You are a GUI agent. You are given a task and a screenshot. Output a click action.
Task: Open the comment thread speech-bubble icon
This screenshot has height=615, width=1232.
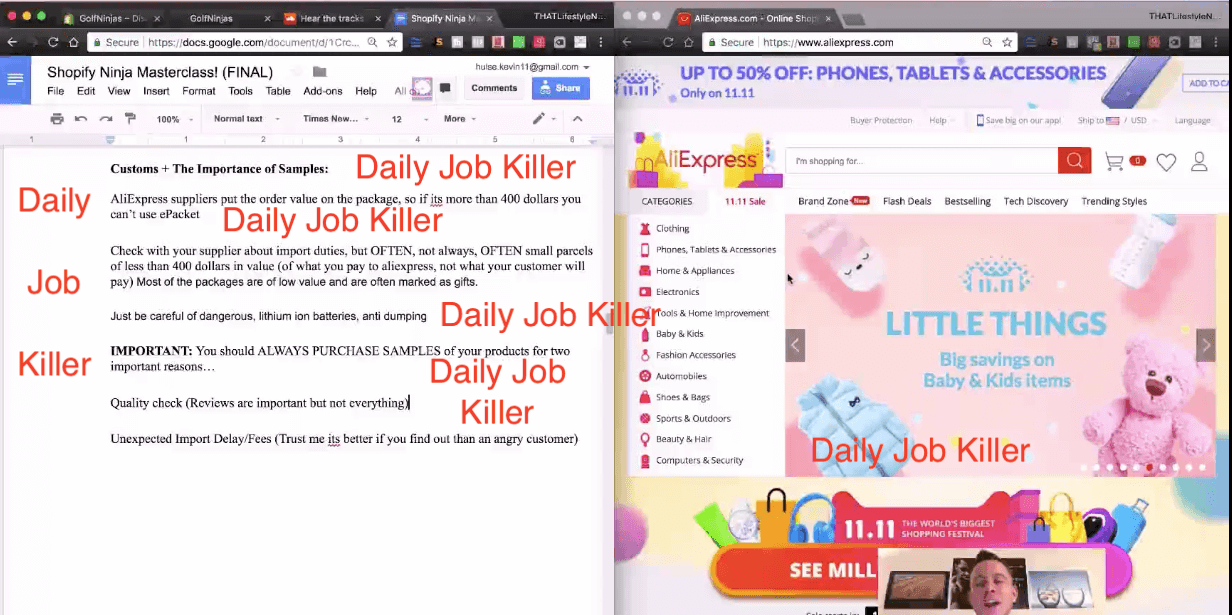pos(445,88)
